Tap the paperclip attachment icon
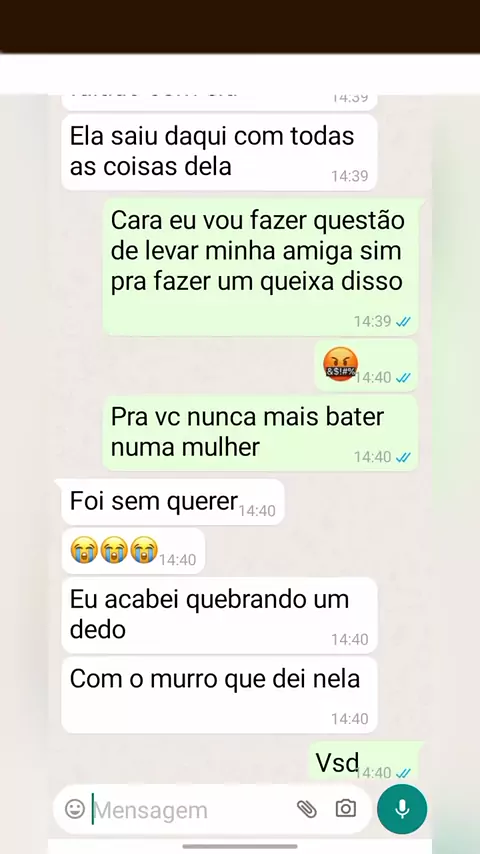Screen dimensions: 480x854 307,809
